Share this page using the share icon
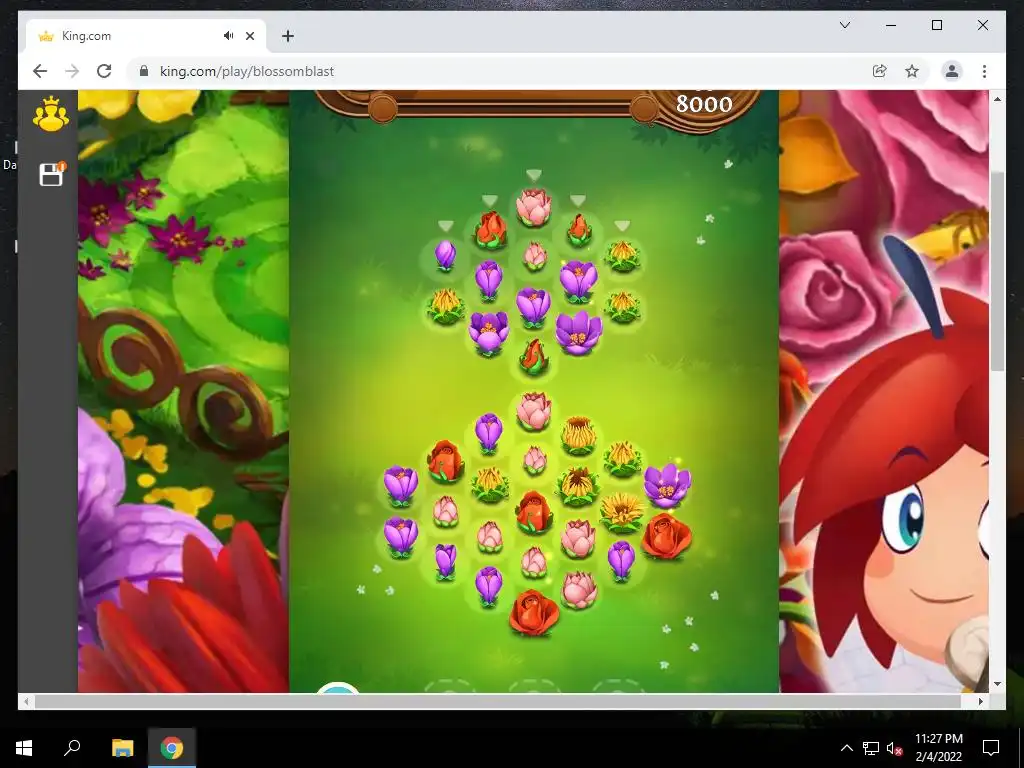The height and width of the screenshot is (768, 1024). pos(880,71)
